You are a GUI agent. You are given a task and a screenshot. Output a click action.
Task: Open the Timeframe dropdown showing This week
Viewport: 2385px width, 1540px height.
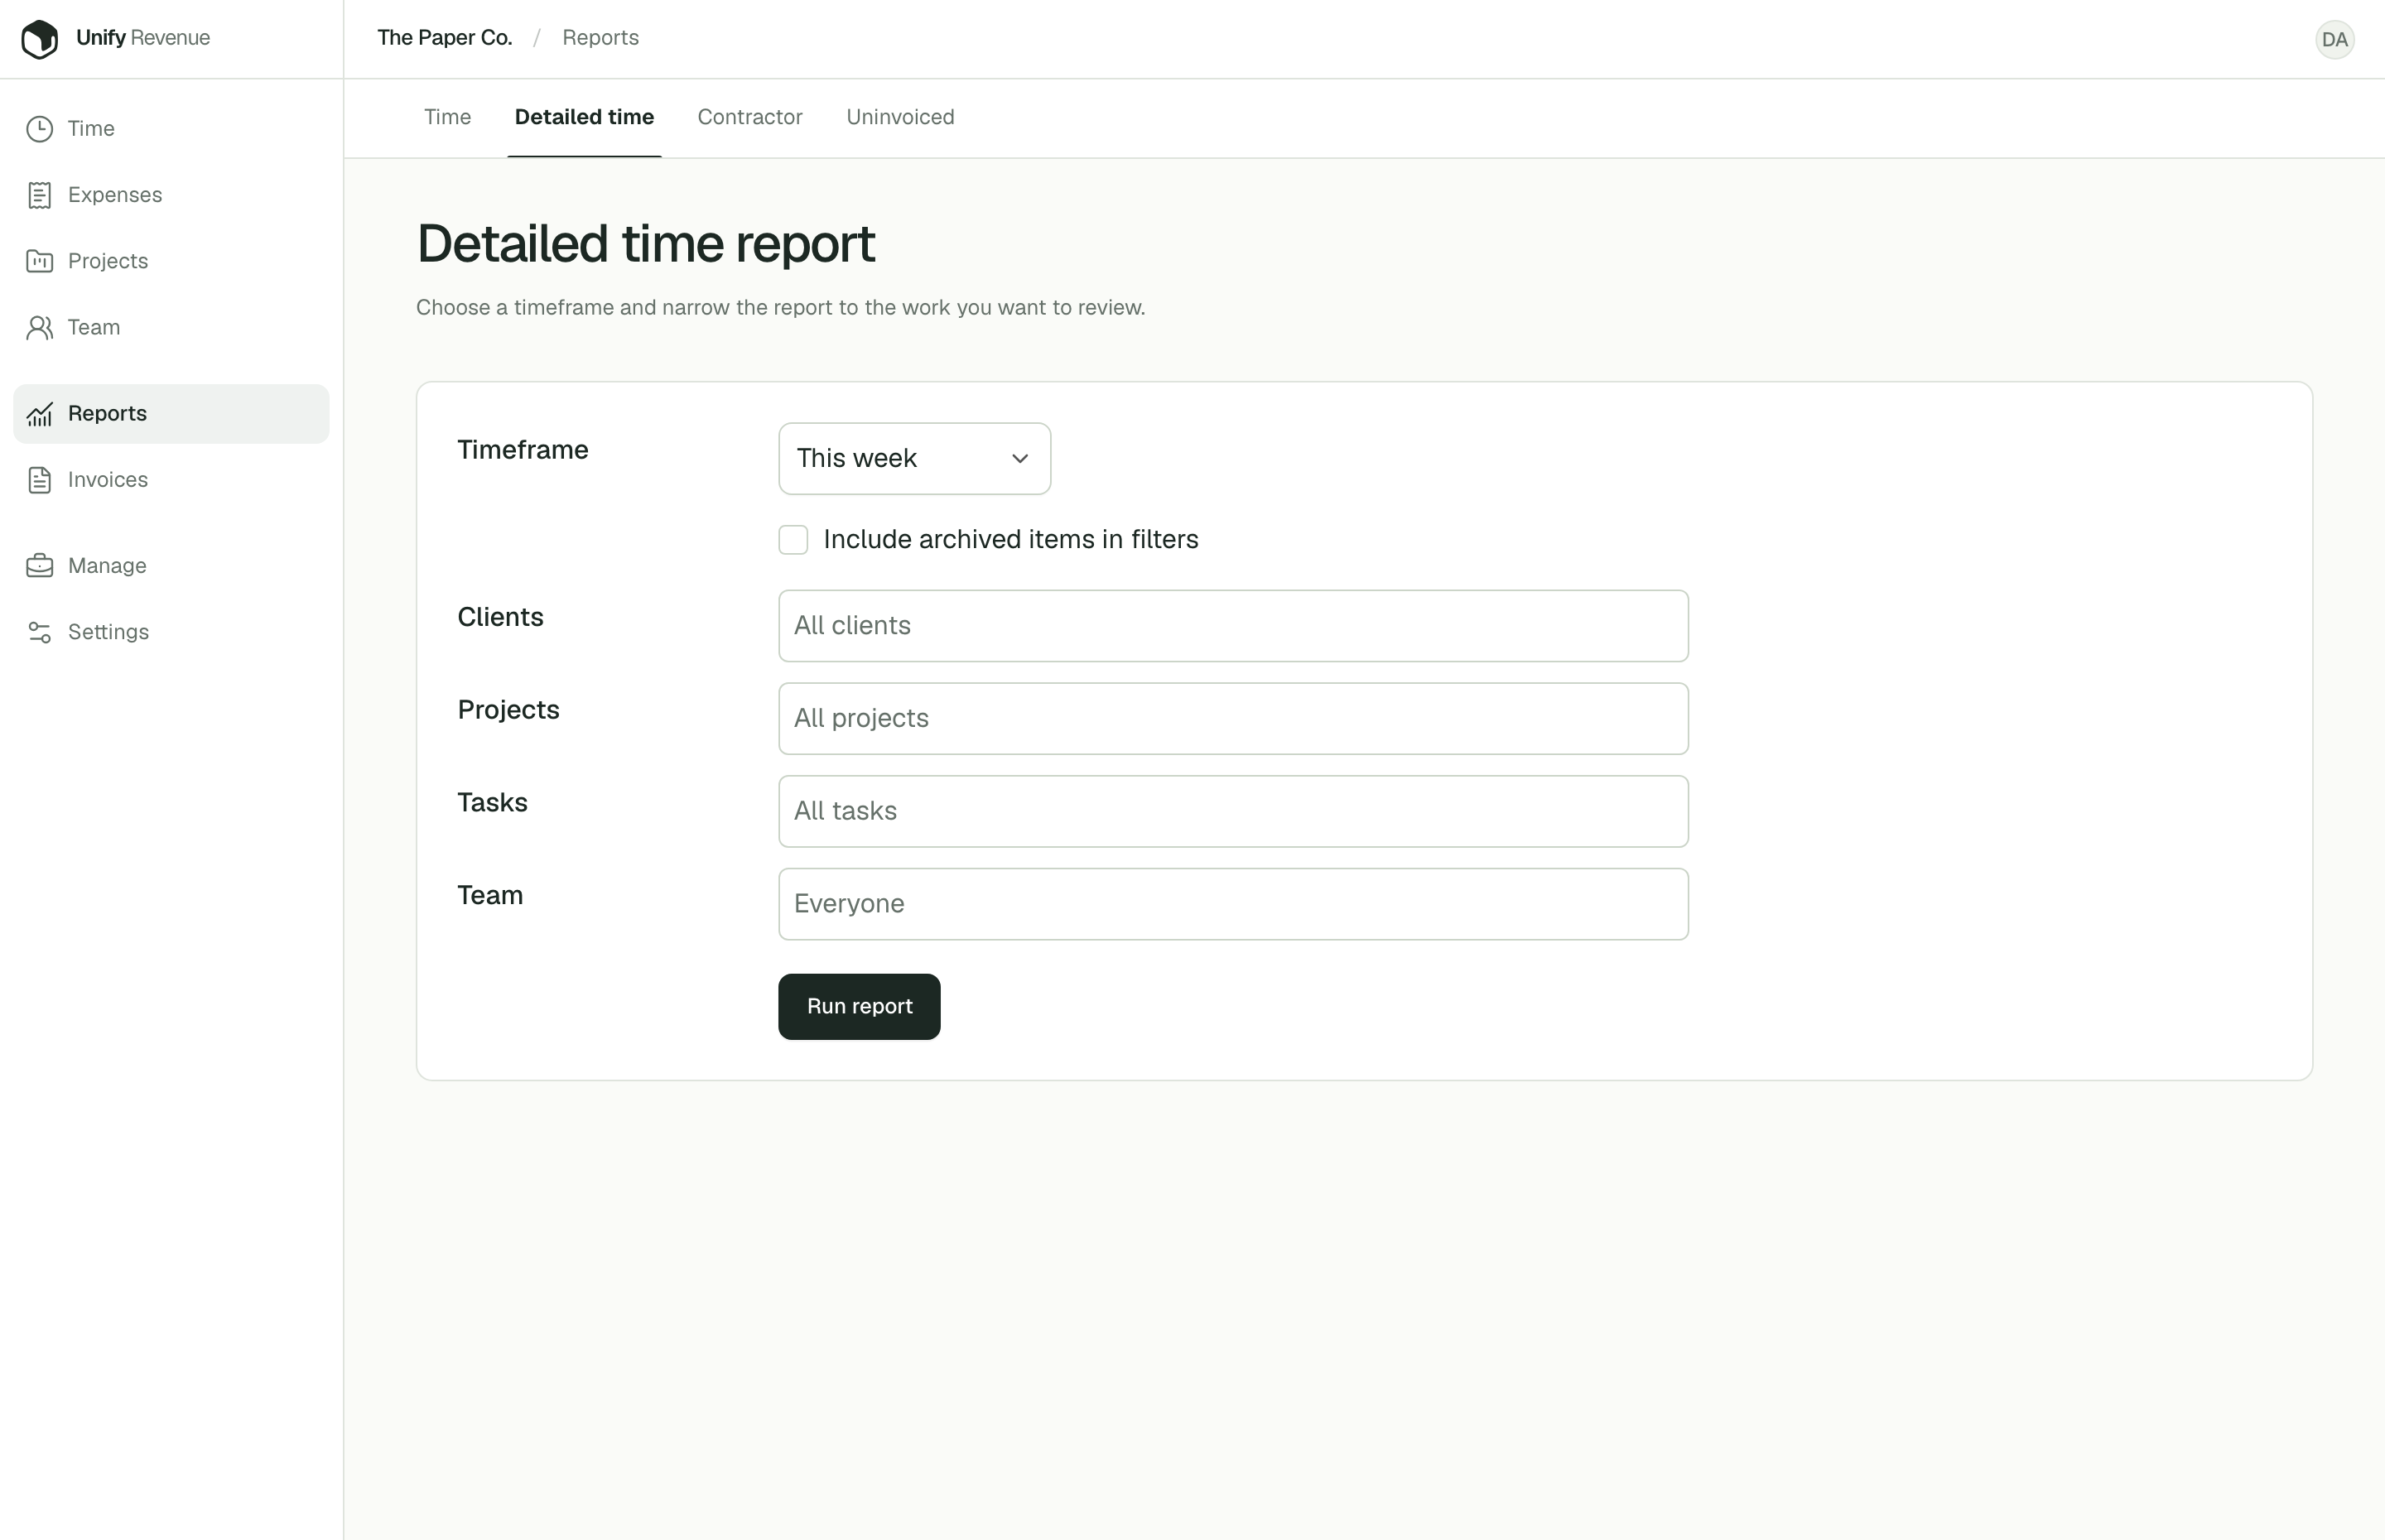coord(914,458)
